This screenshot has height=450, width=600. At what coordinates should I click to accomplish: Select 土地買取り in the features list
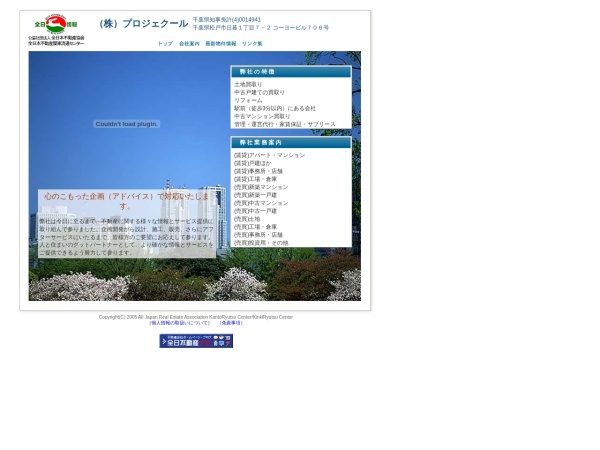click(x=248, y=84)
